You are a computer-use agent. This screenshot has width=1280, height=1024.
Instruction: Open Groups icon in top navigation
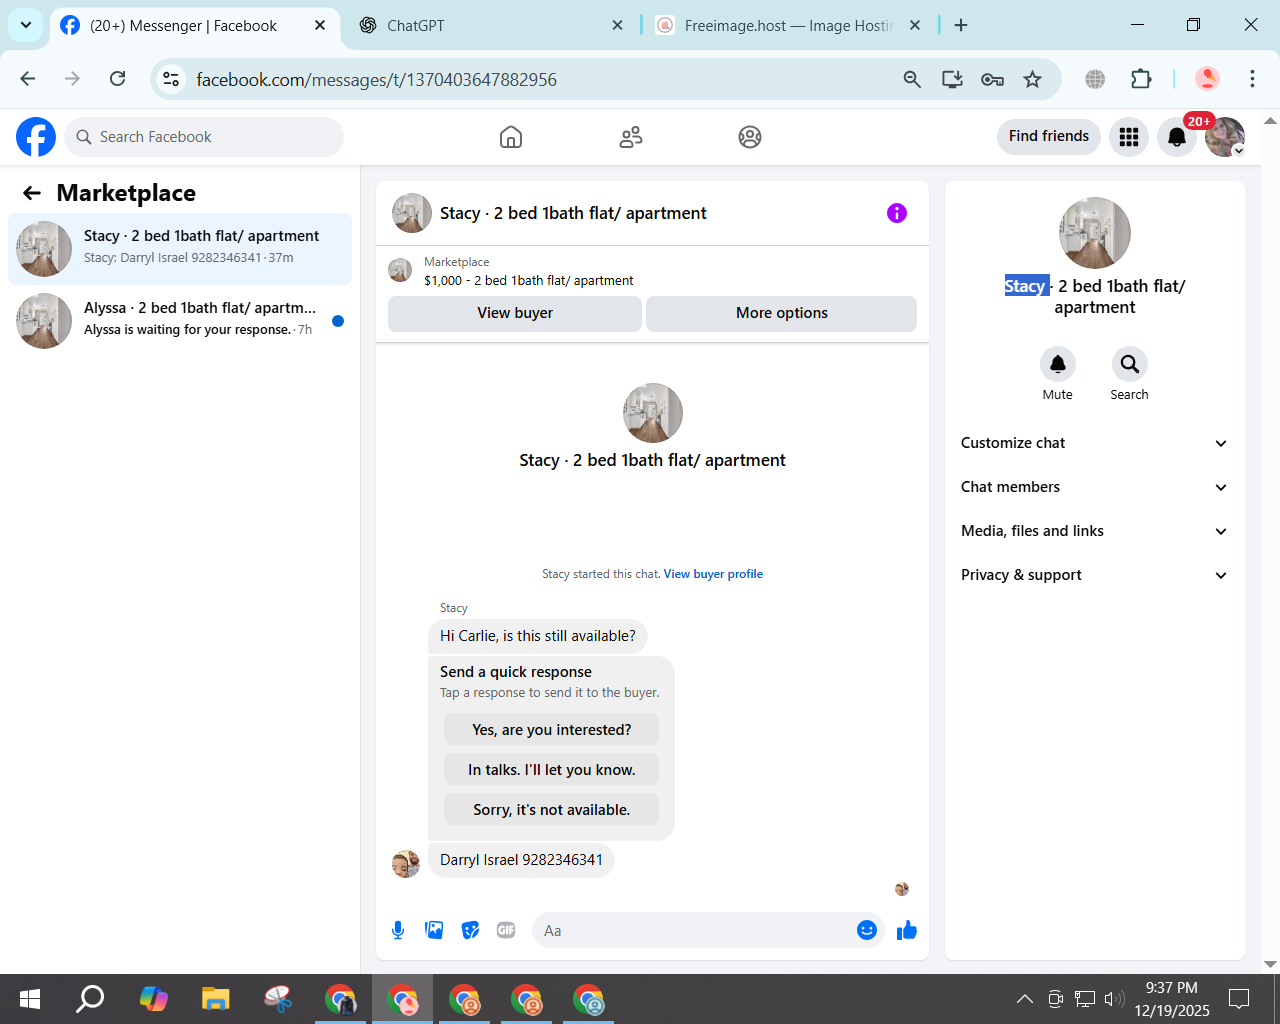[x=750, y=137]
